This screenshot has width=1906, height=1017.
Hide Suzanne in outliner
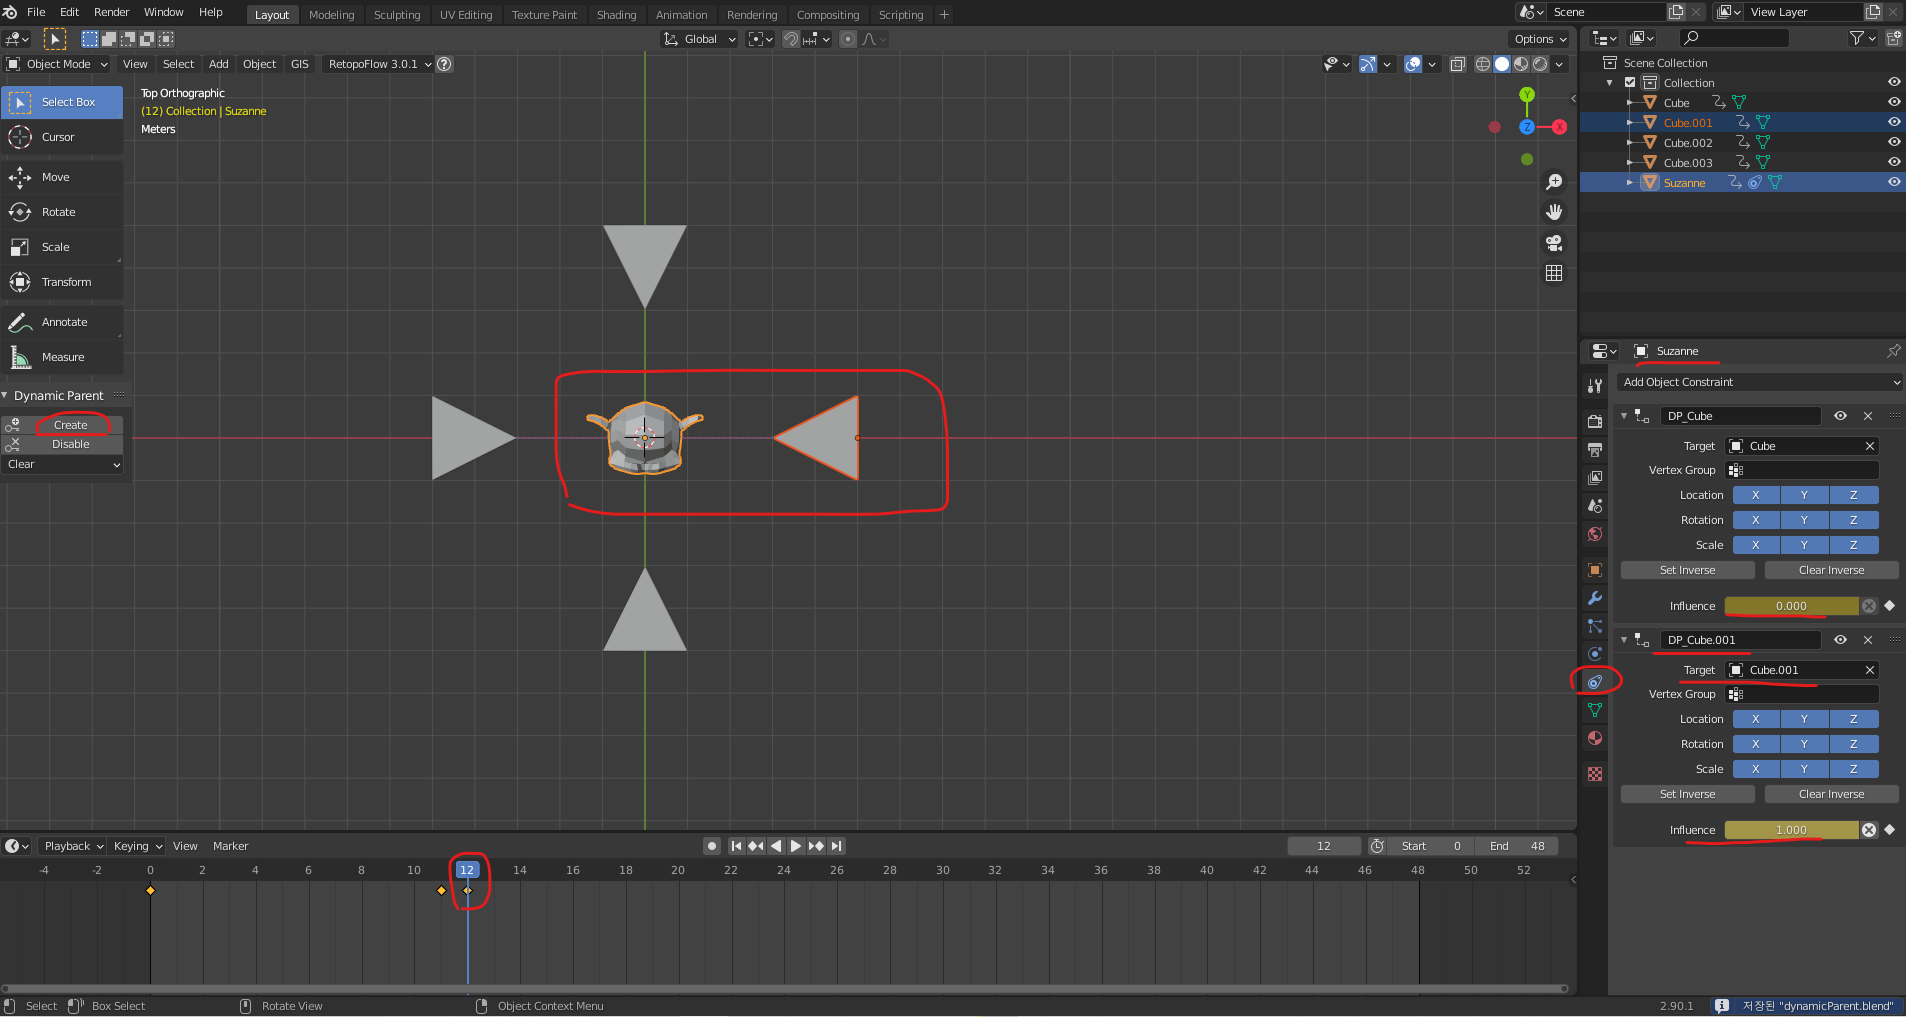point(1894,182)
